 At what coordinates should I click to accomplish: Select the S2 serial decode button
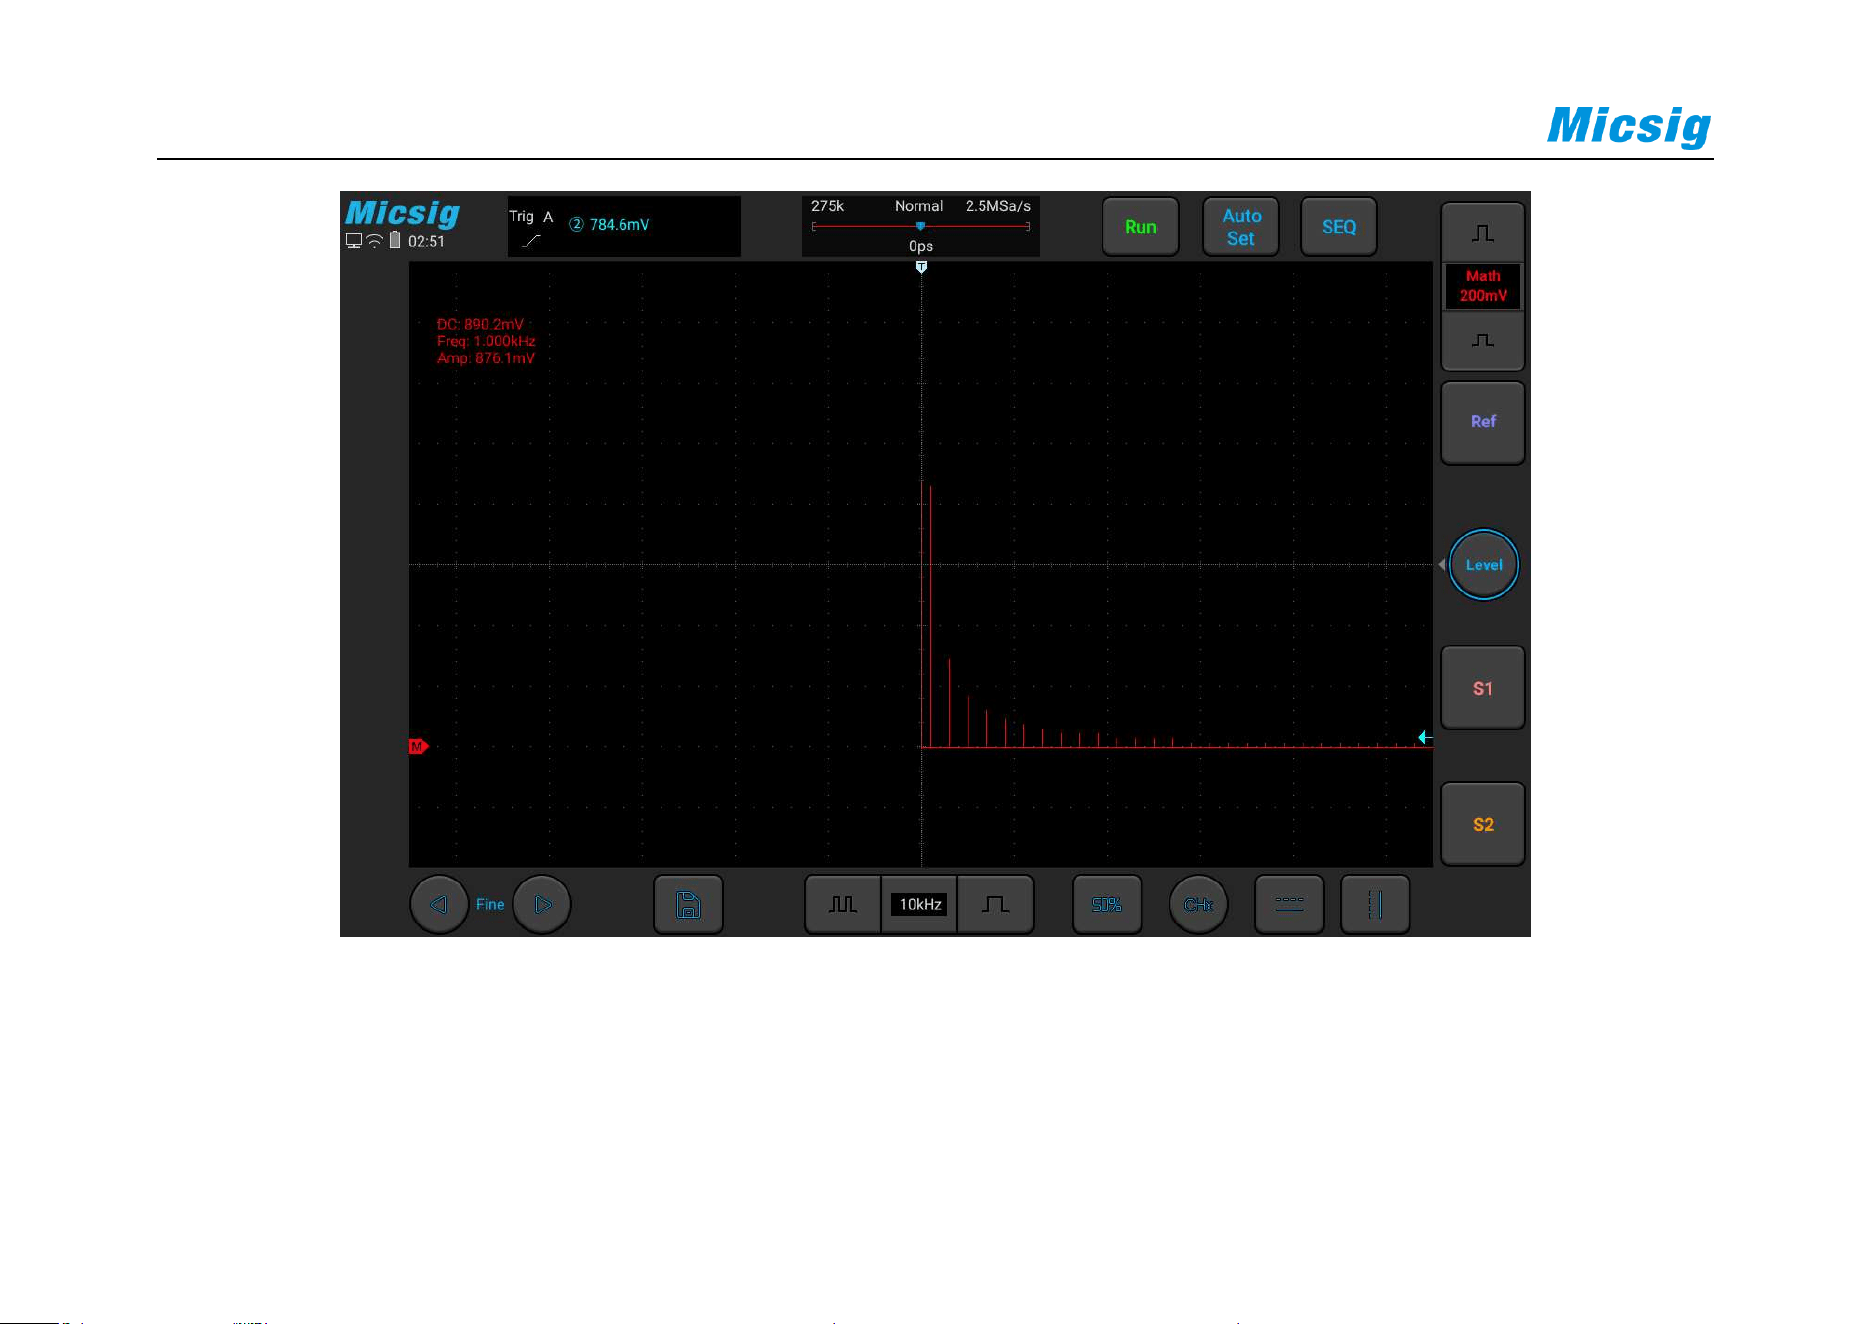1483,824
